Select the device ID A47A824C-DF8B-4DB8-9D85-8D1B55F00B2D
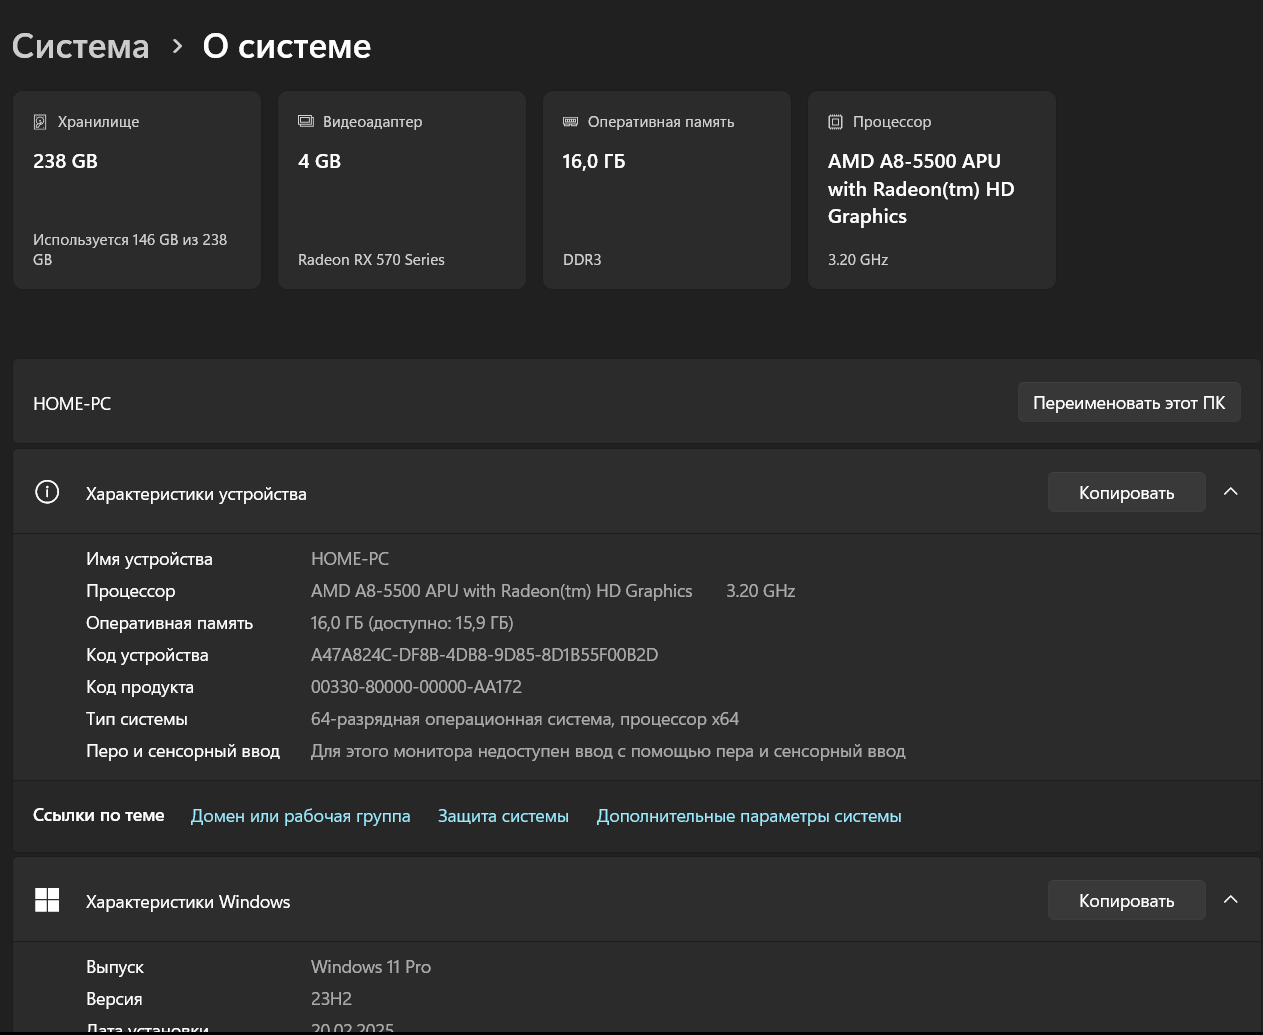The image size is (1263, 1035). coord(485,655)
